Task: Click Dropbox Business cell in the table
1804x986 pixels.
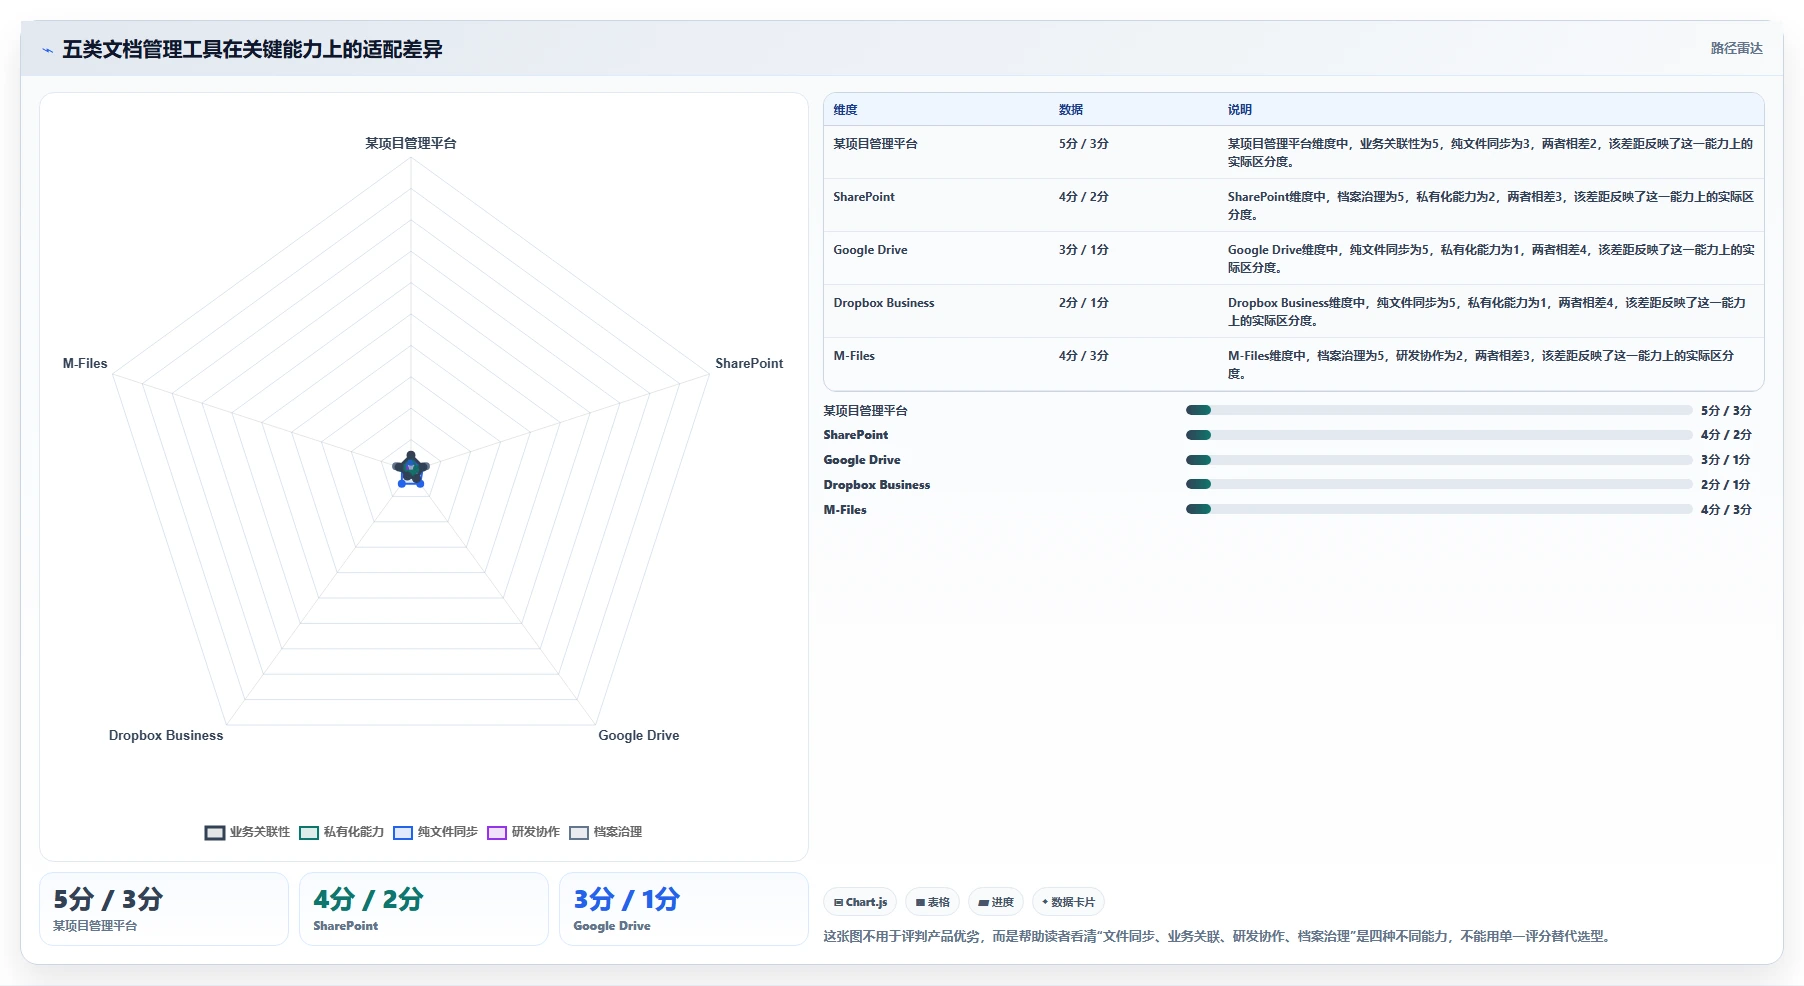Action: click(x=884, y=303)
